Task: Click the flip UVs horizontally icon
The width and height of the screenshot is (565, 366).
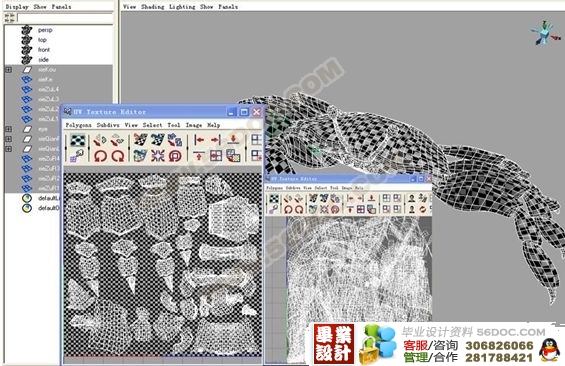Action: tap(100, 140)
